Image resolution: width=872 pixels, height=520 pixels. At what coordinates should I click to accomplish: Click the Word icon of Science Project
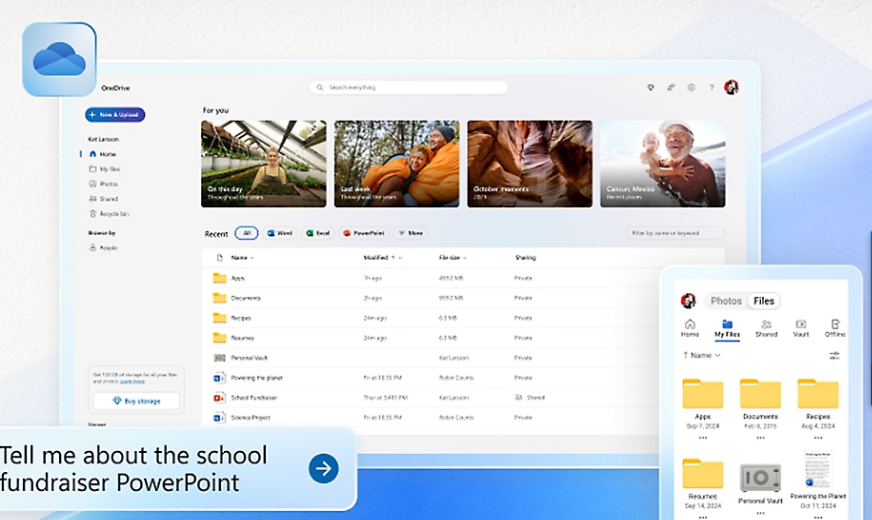(219, 418)
